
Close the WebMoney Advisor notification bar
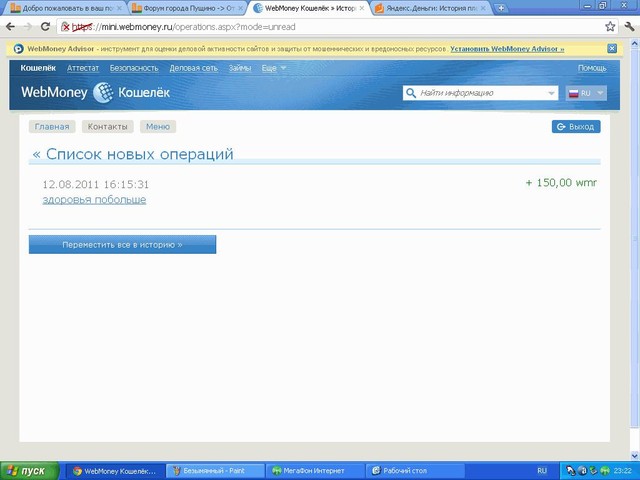(612, 49)
